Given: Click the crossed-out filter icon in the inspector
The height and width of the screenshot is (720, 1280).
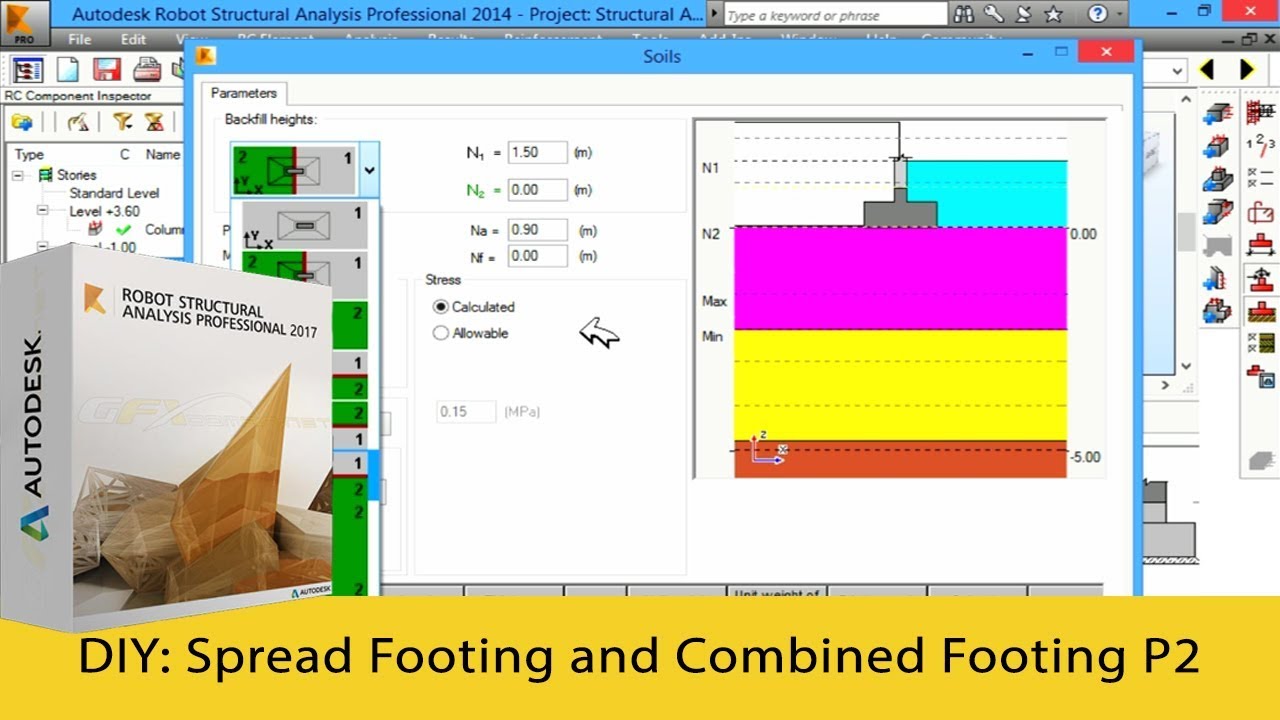Looking at the screenshot, I should click(x=154, y=122).
